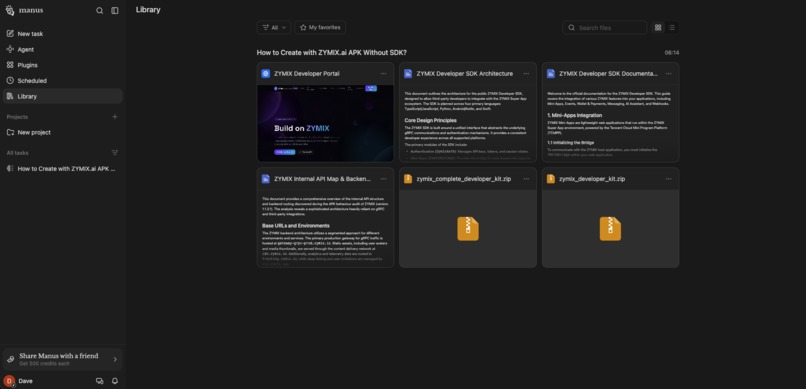Go to Plugins

(62, 65)
